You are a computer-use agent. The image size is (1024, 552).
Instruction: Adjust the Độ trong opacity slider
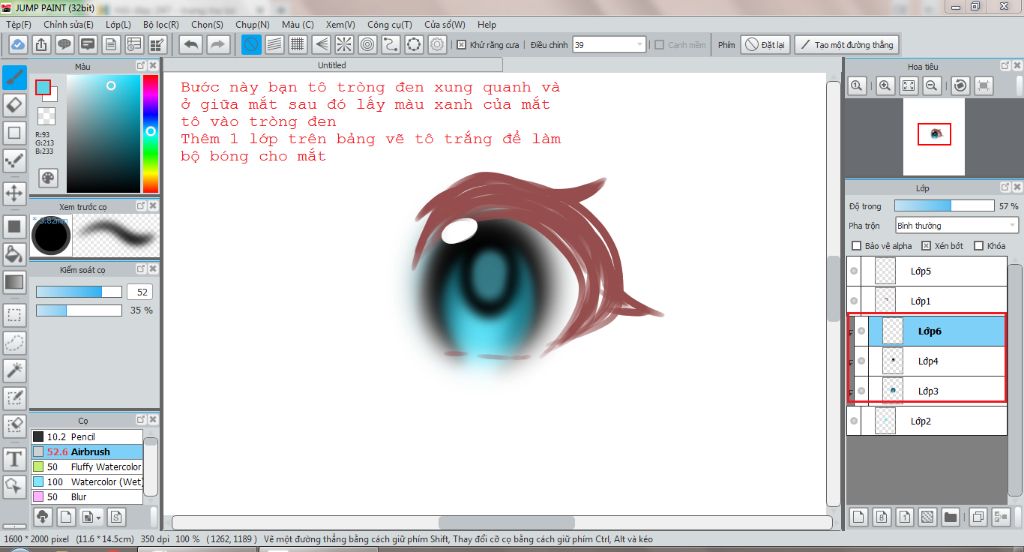coord(944,206)
